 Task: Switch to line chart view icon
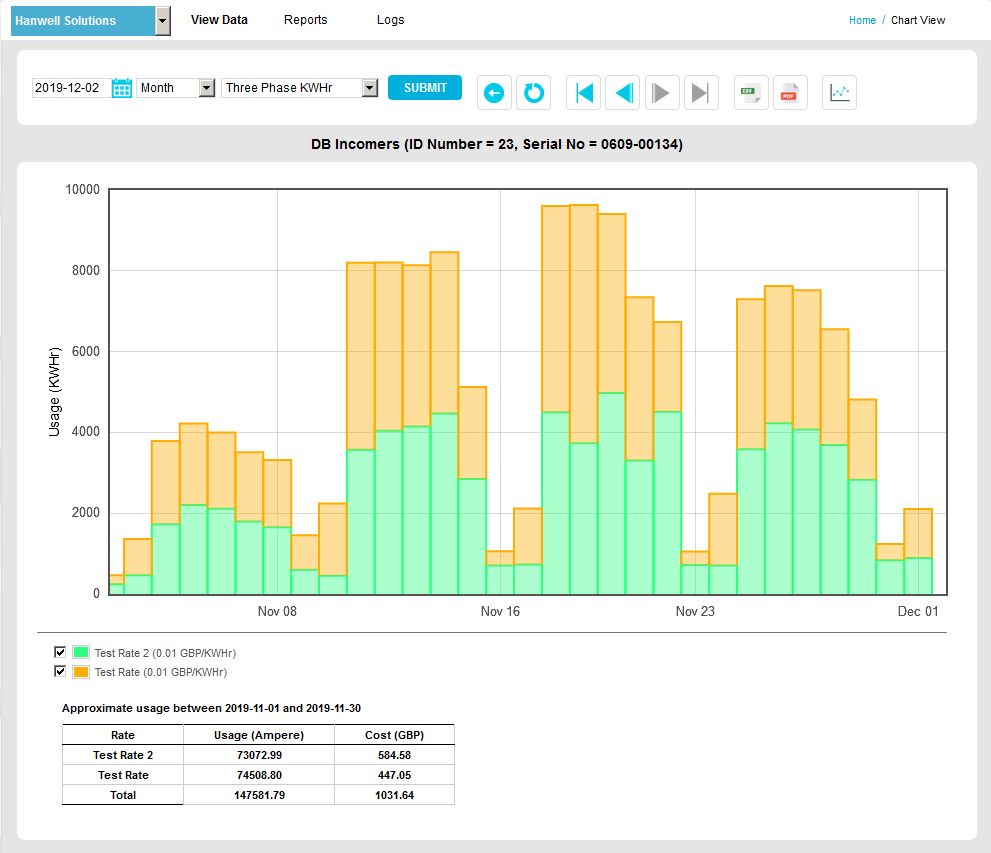point(839,93)
